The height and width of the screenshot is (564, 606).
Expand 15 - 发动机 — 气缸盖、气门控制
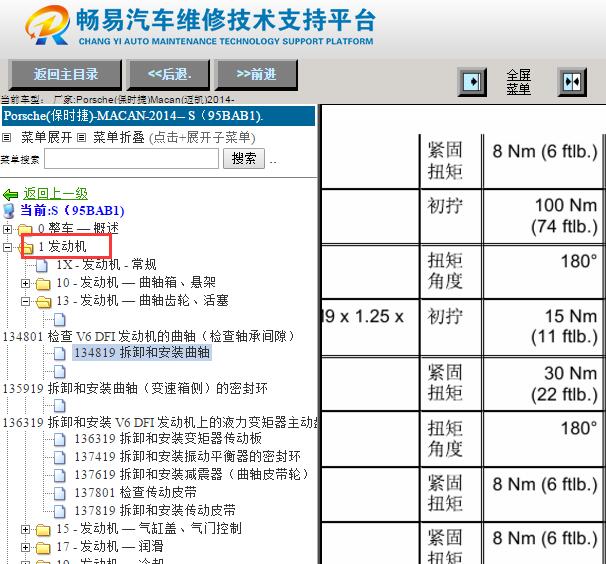tap(25, 529)
